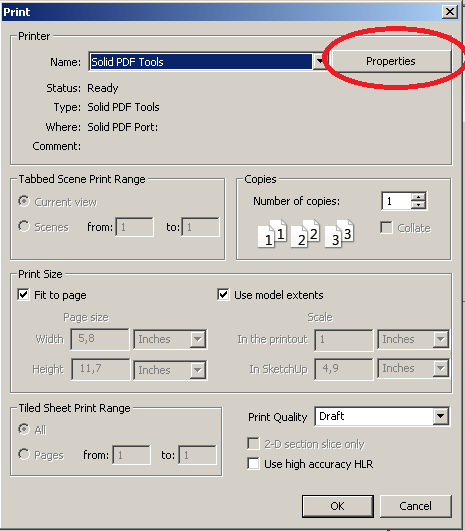465x531 pixels.
Task: Click the Type: Solid PDF Tools text
Action: pyautogui.click(x=106, y=107)
